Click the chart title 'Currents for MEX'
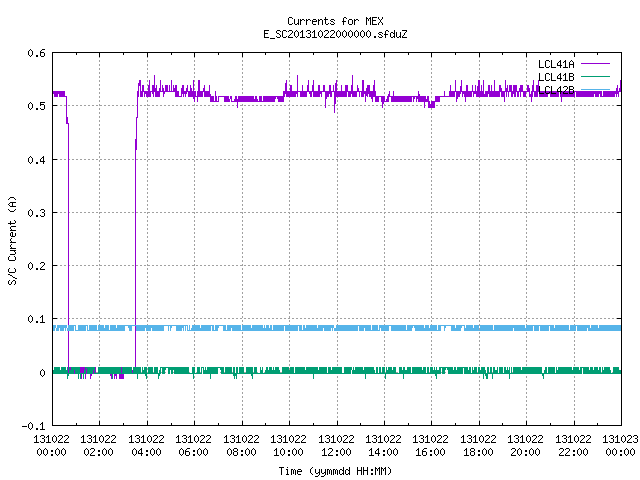Image resolution: width=640 pixels, height=480 pixels. 335,21
